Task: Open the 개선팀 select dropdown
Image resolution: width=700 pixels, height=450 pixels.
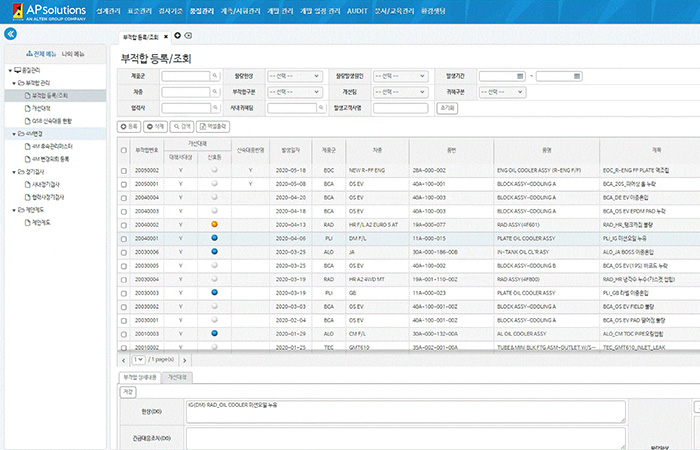Action: [x=400, y=92]
